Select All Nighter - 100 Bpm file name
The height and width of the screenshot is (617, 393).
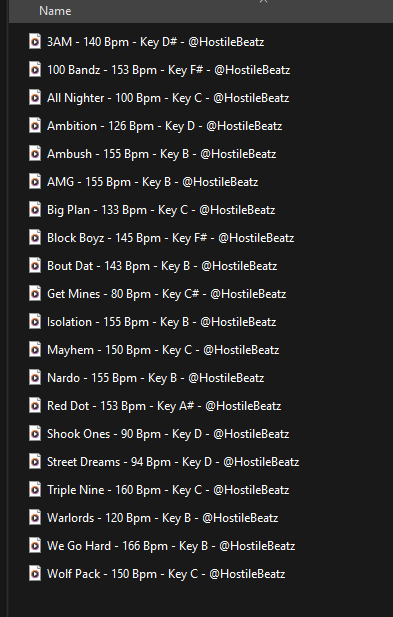coord(168,98)
